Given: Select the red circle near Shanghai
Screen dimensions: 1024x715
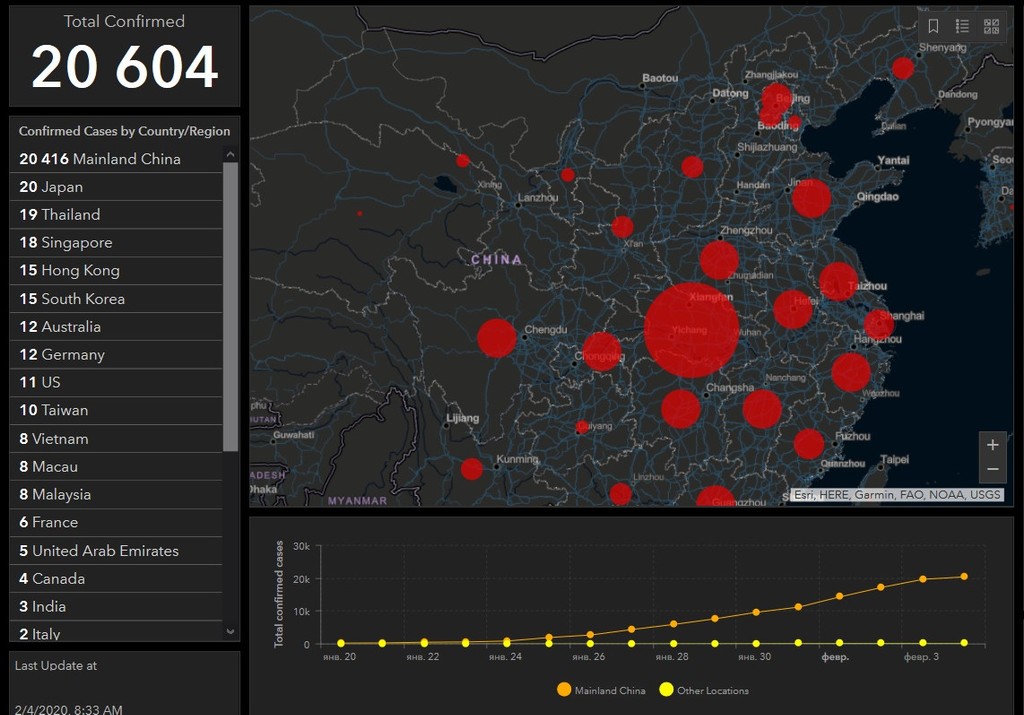Looking at the screenshot, I should point(878,324).
